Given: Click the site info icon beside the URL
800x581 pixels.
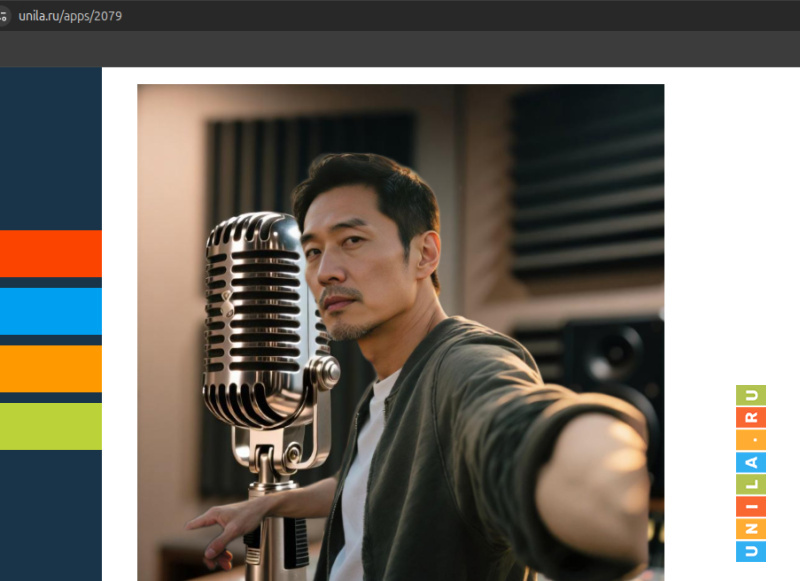Looking at the screenshot, I should [3, 16].
